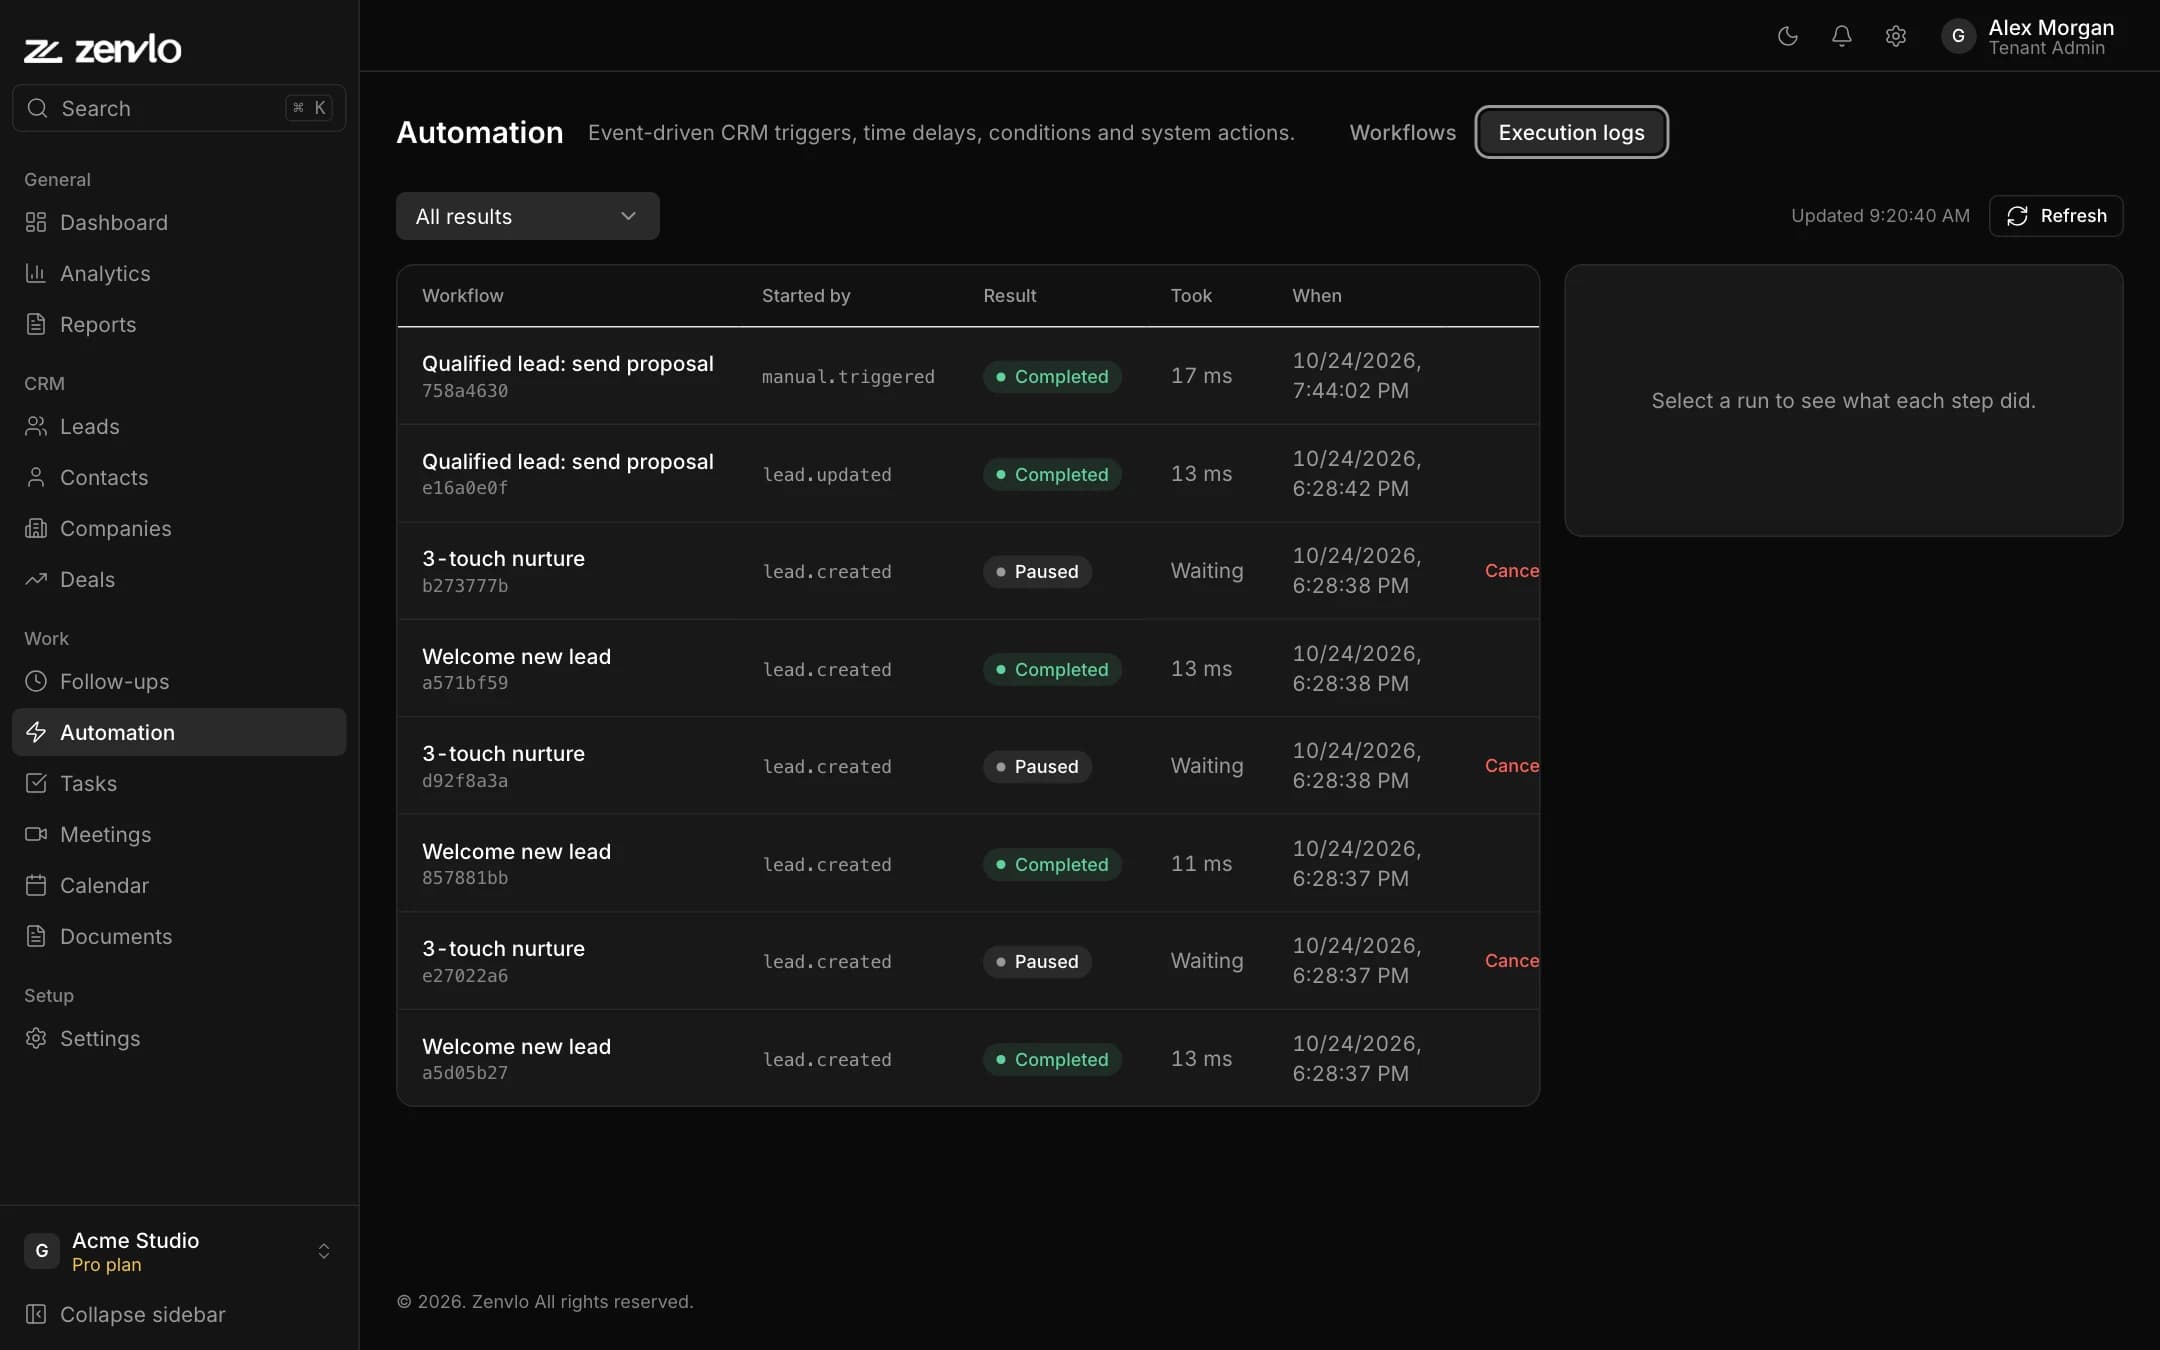Open Reports in the sidebar
2160x1350 pixels.
pyautogui.click(x=179, y=324)
